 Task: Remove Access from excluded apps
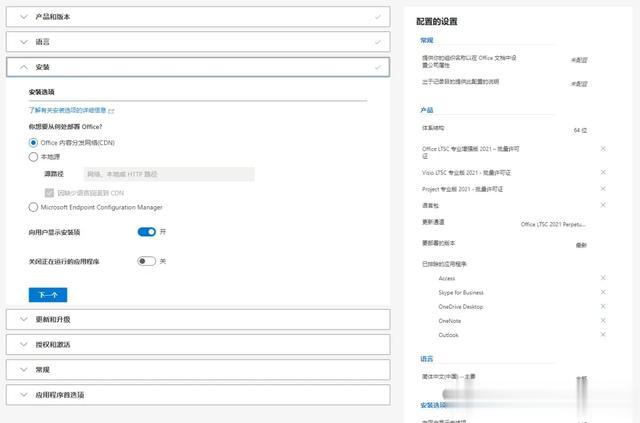tap(603, 278)
